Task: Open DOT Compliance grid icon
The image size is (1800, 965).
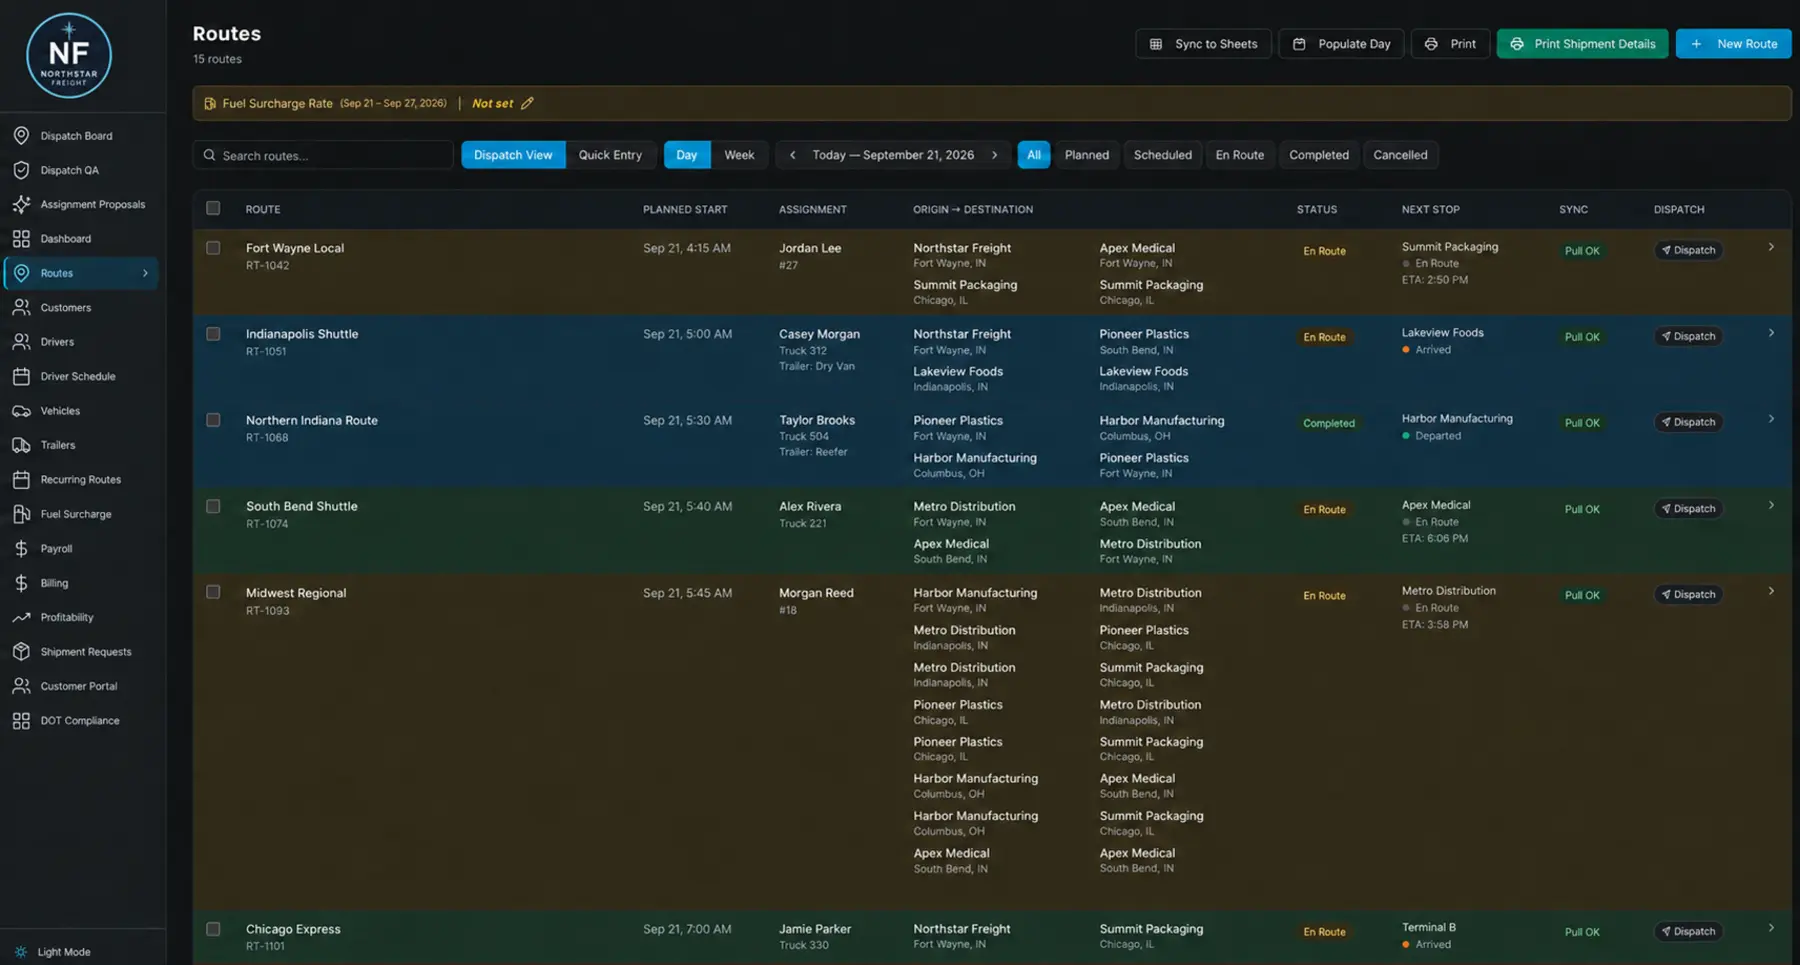Action: tap(21, 721)
